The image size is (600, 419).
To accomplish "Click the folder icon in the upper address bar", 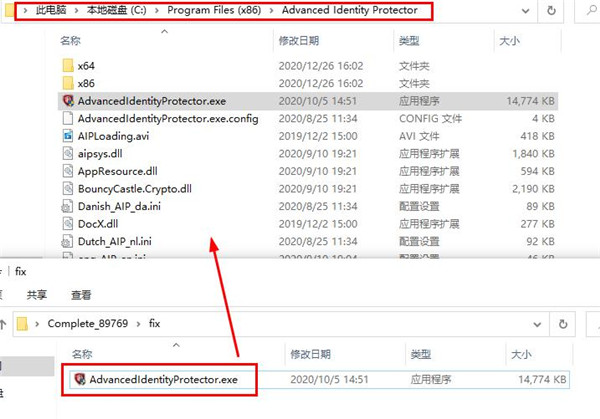I will [x=9, y=10].
